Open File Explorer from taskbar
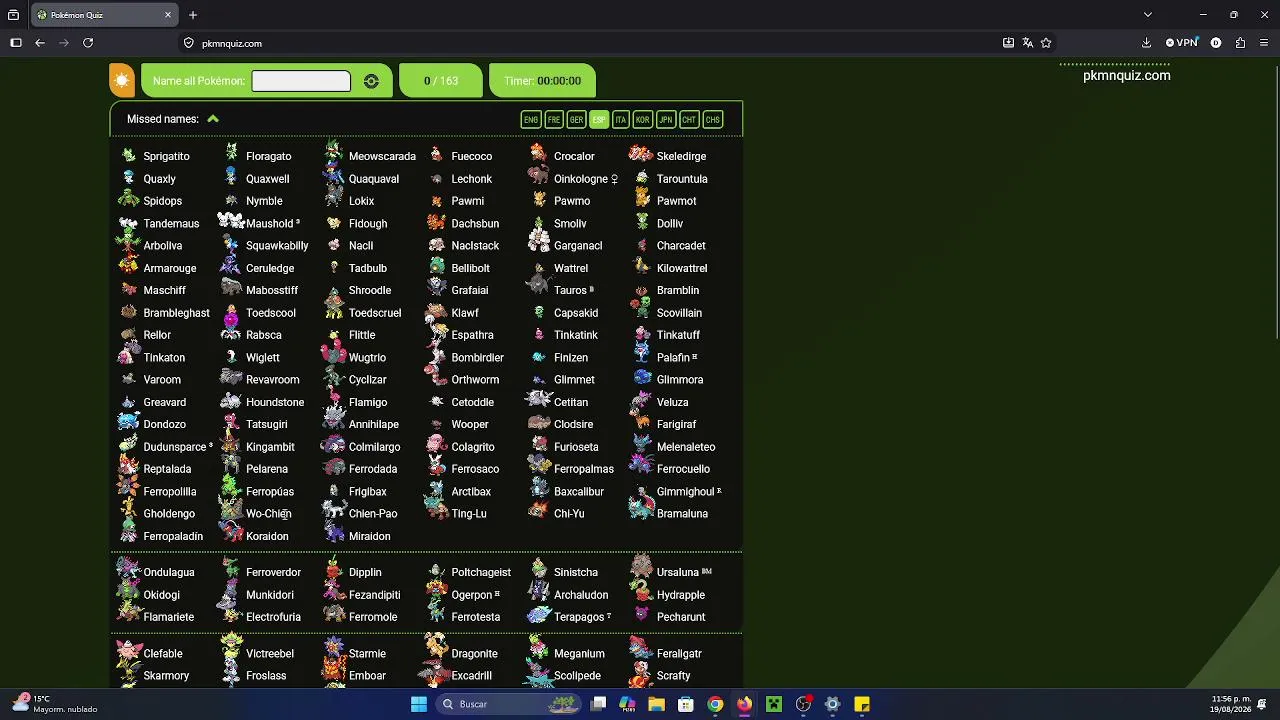Image resolution: width=1280 pixels, height=720 pixels. coord(656,704)
